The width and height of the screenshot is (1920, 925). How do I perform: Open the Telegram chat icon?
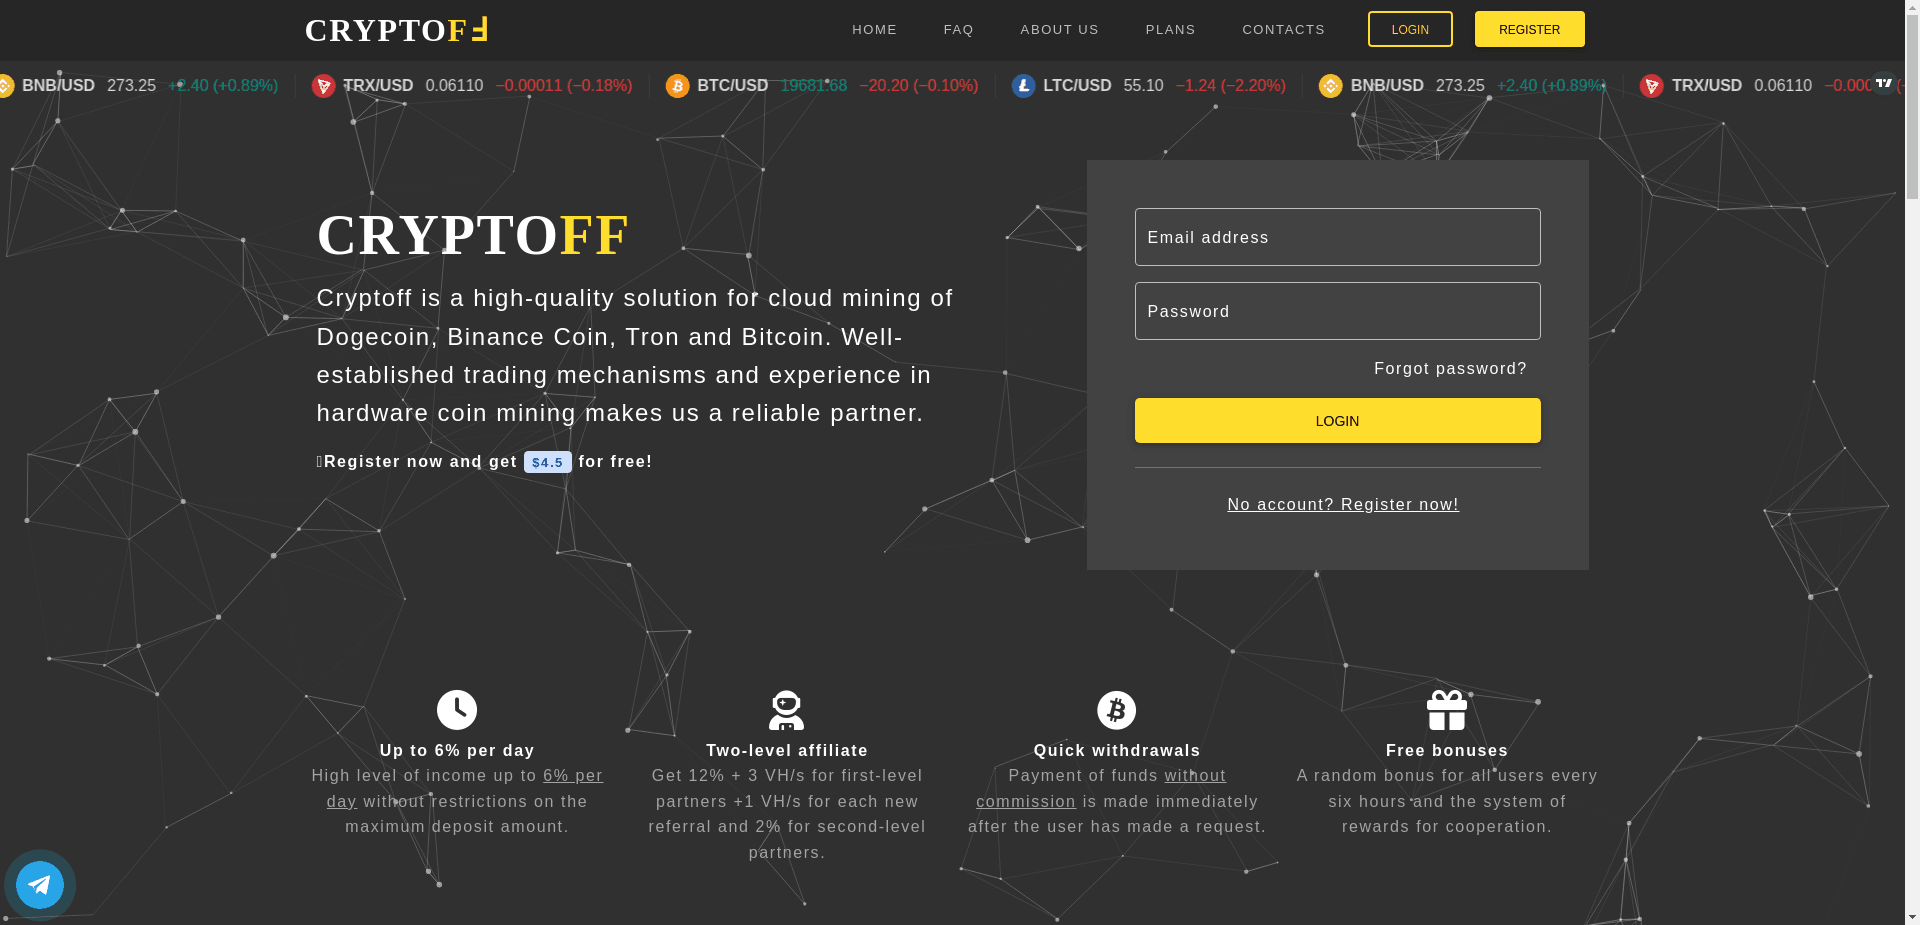(x=40, y=884)
